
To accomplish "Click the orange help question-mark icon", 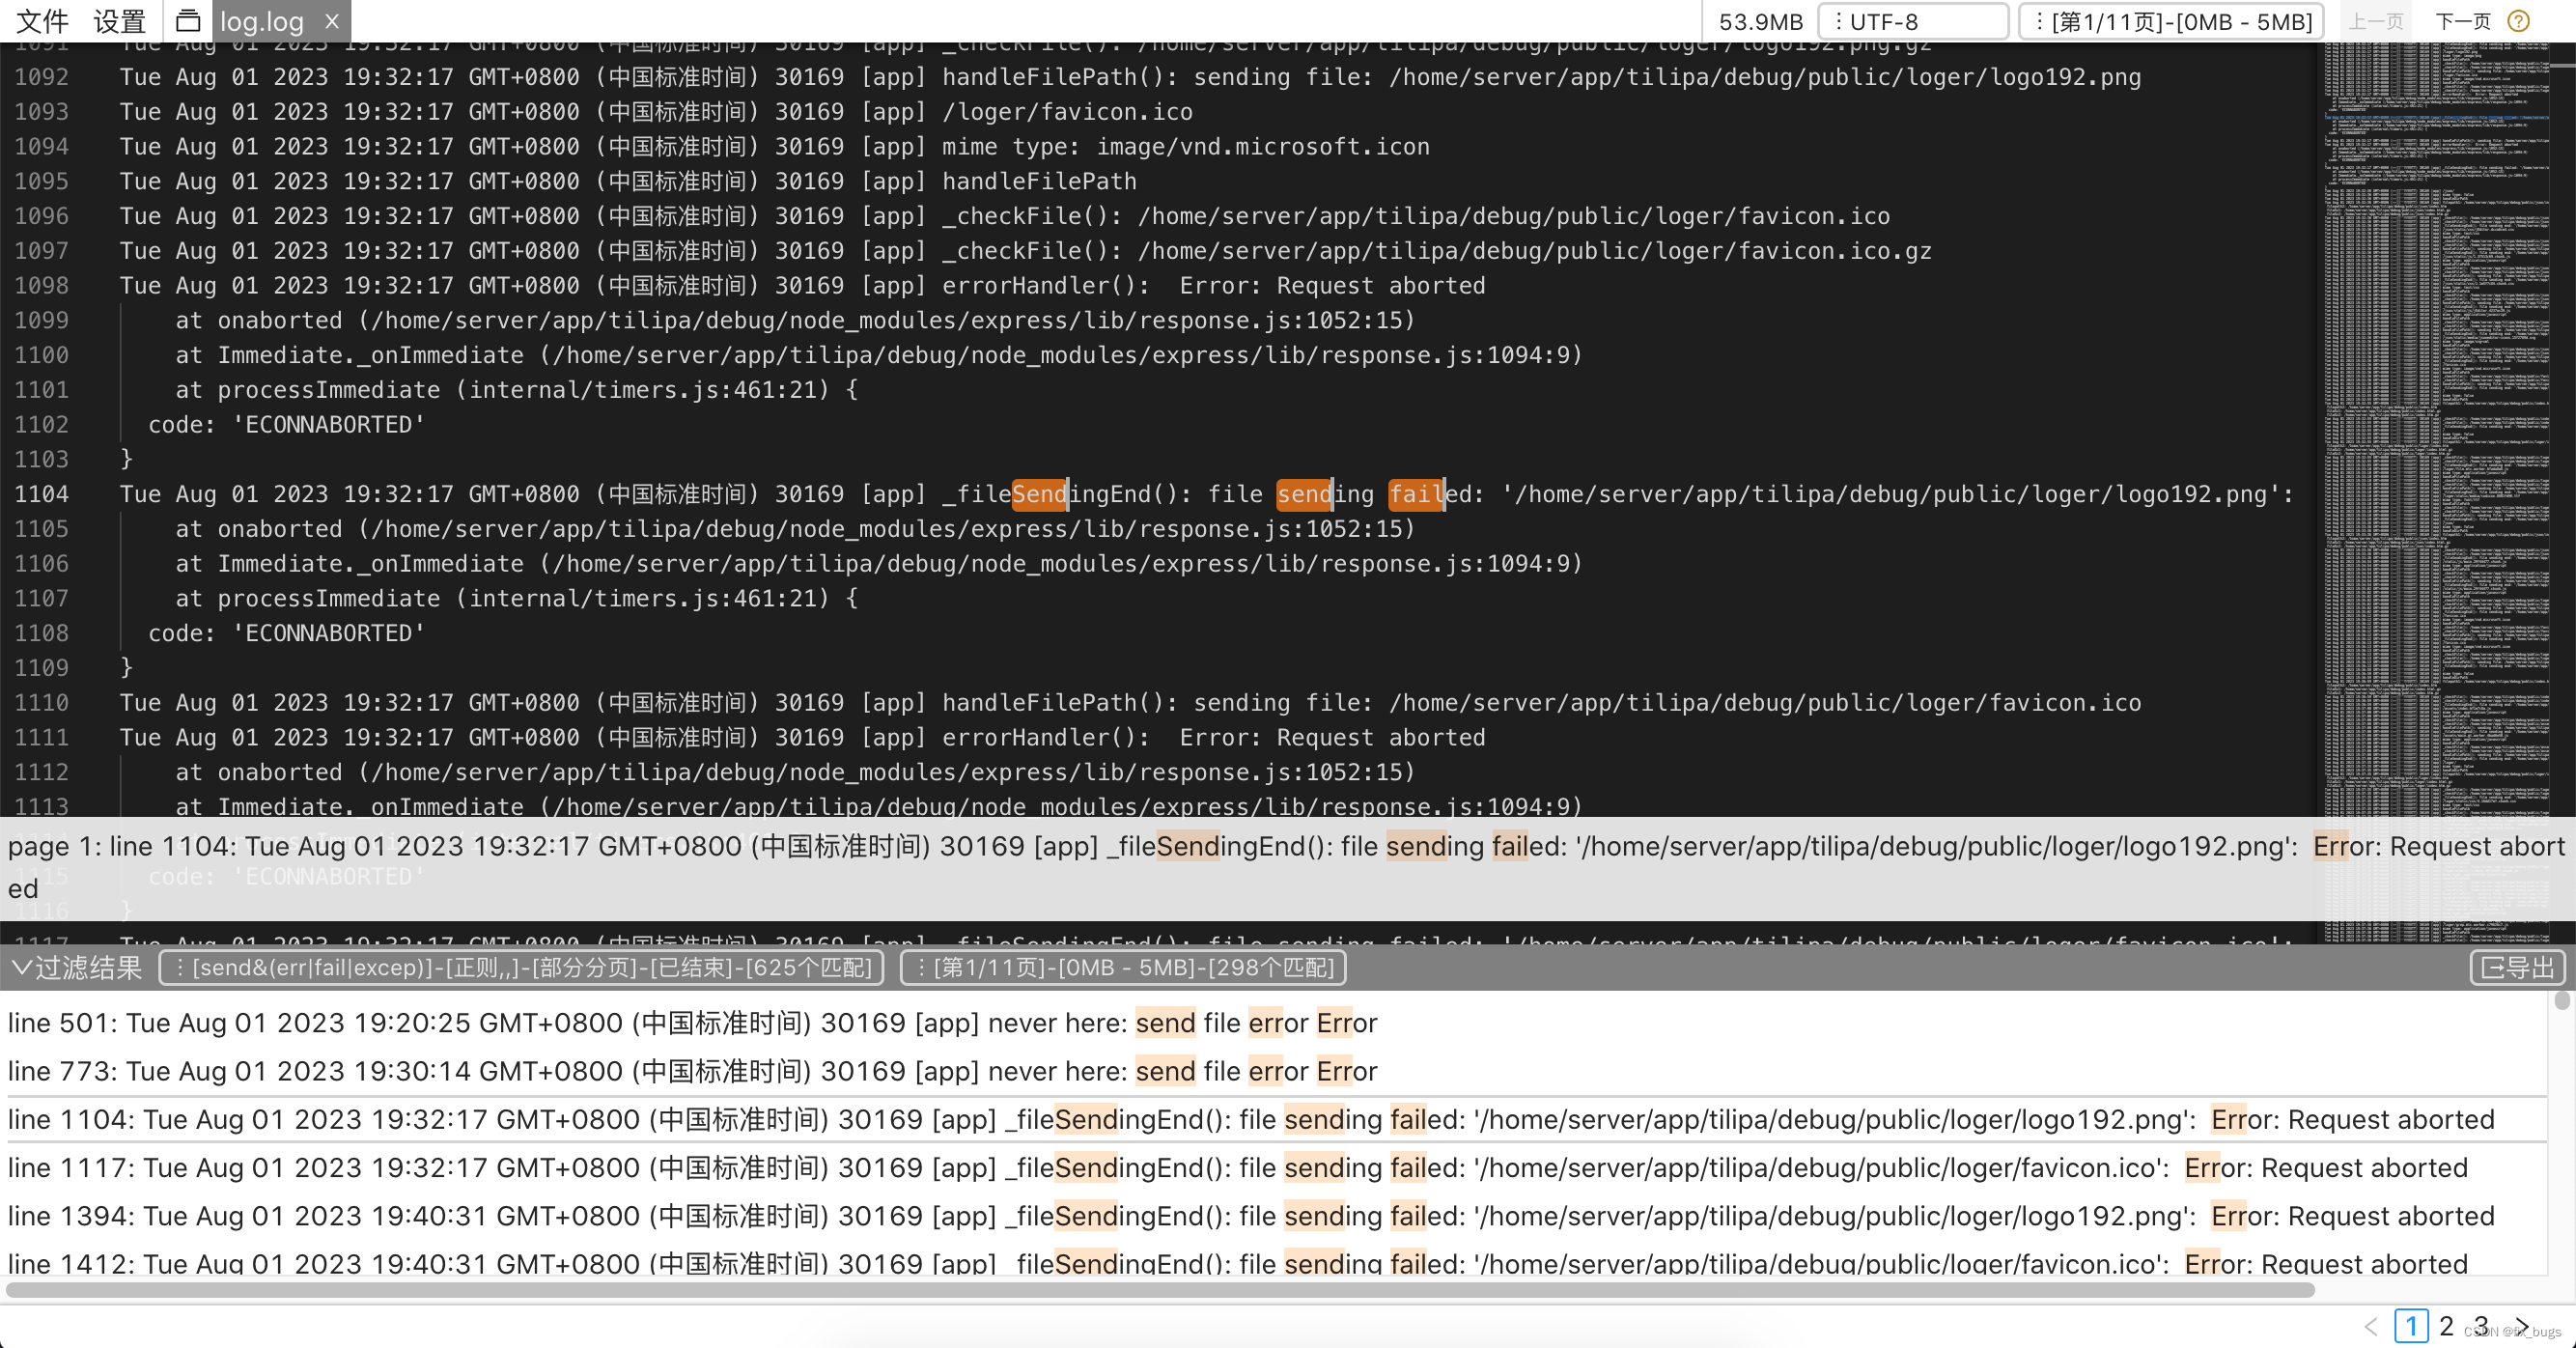I will point(2519,21).
